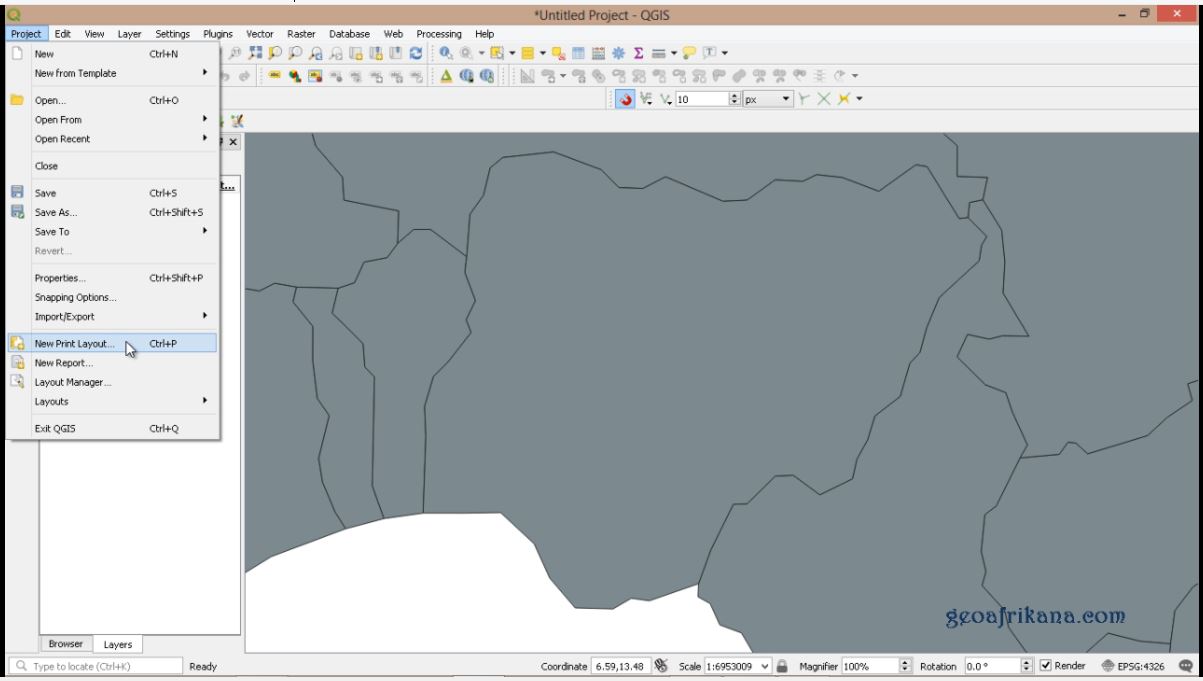Open the px units dropdown
This screenshot has height=681, width=1203.
pos(786,100)
